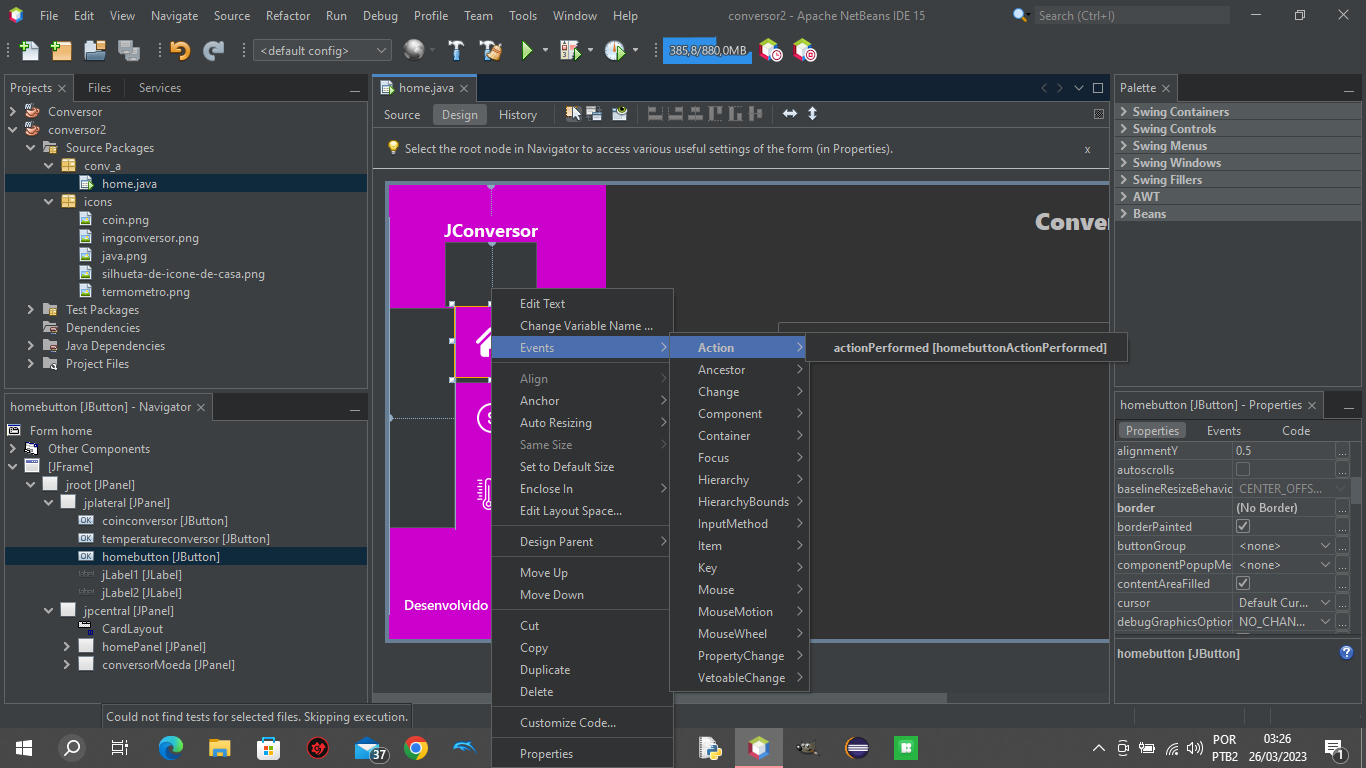
Task: Open Microsoft Edge from the taskbar
Action: (171, 747)
